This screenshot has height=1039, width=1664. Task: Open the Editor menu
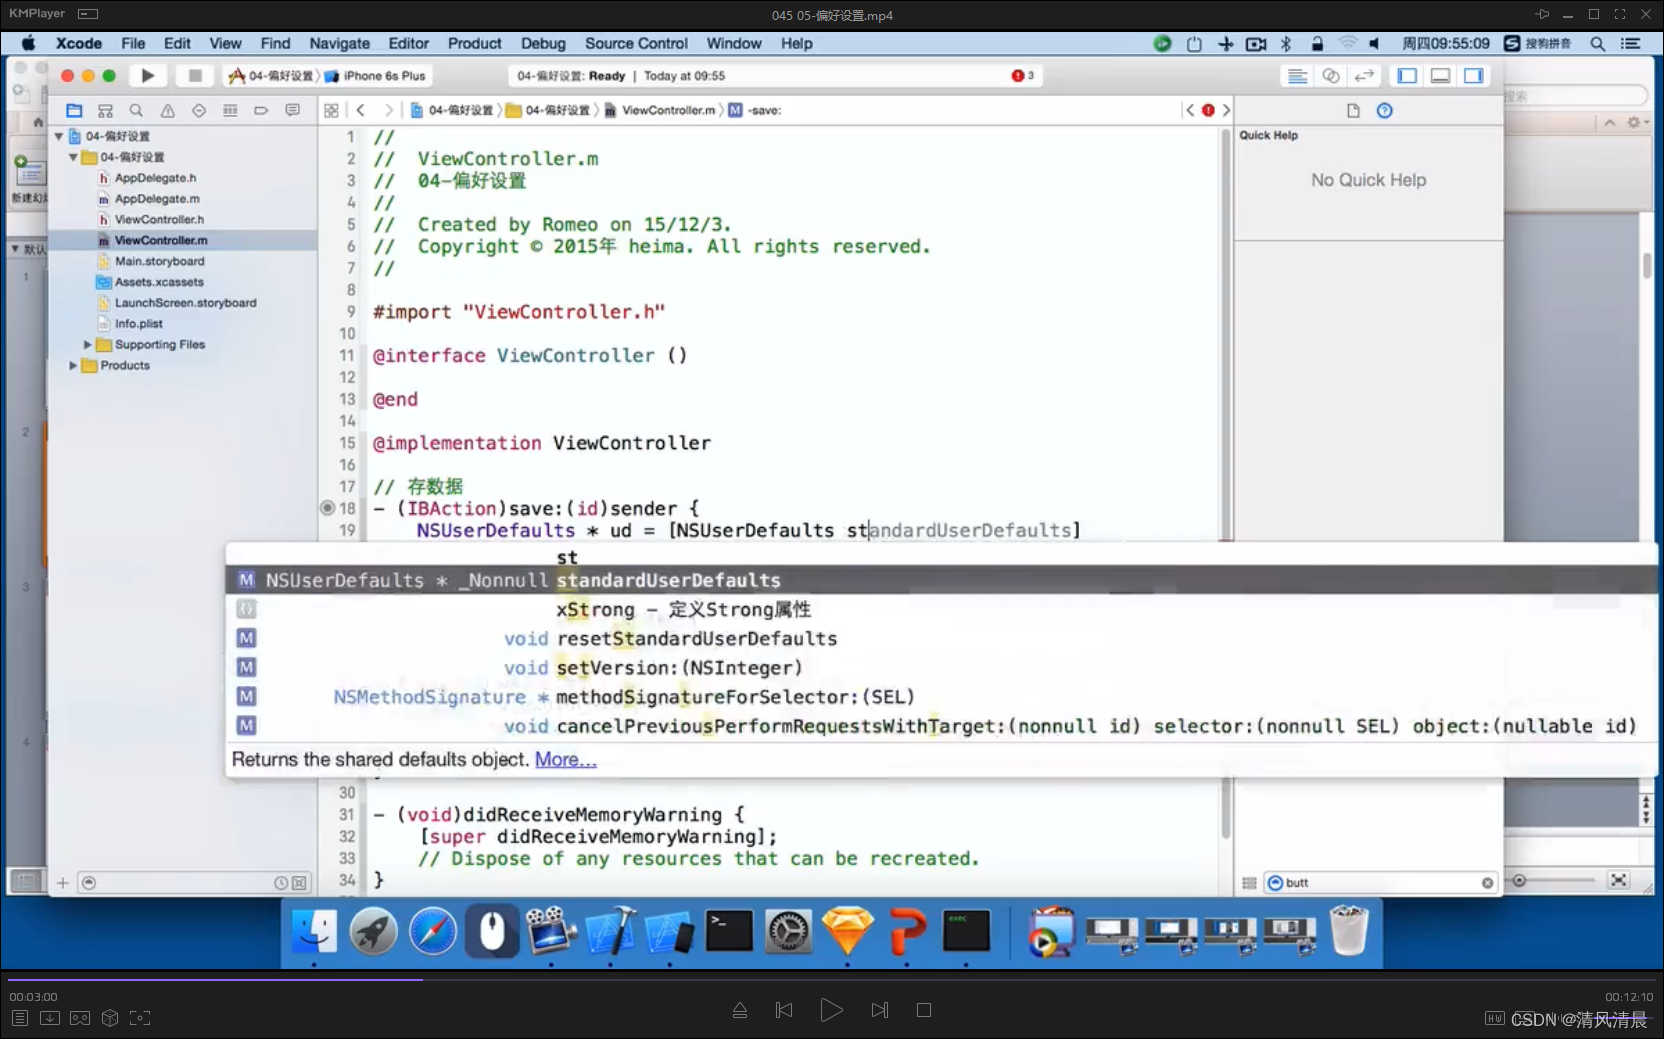tap(408, 44)
